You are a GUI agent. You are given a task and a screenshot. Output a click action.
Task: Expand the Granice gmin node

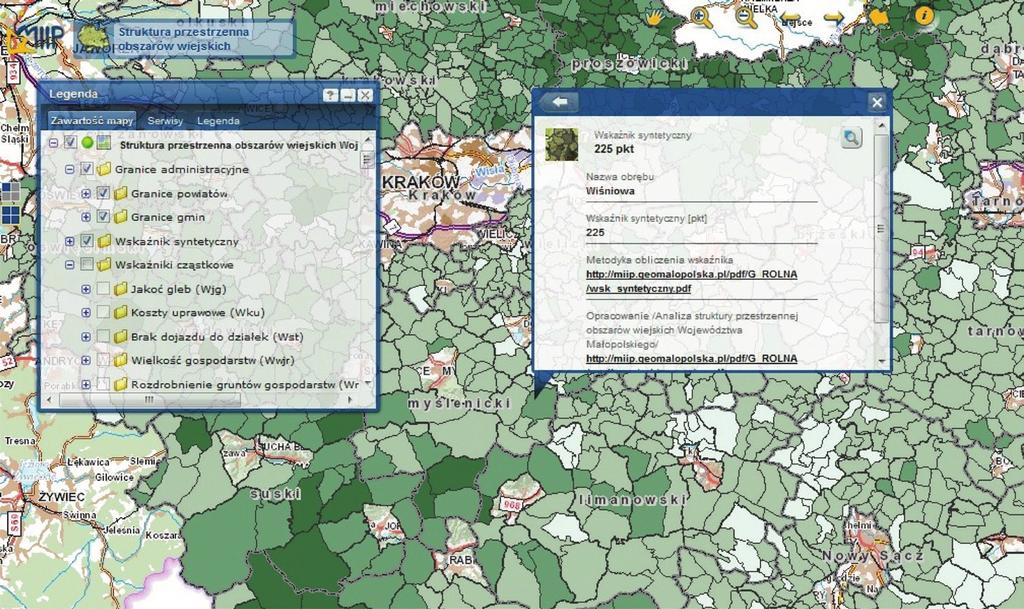coord(86,217)
